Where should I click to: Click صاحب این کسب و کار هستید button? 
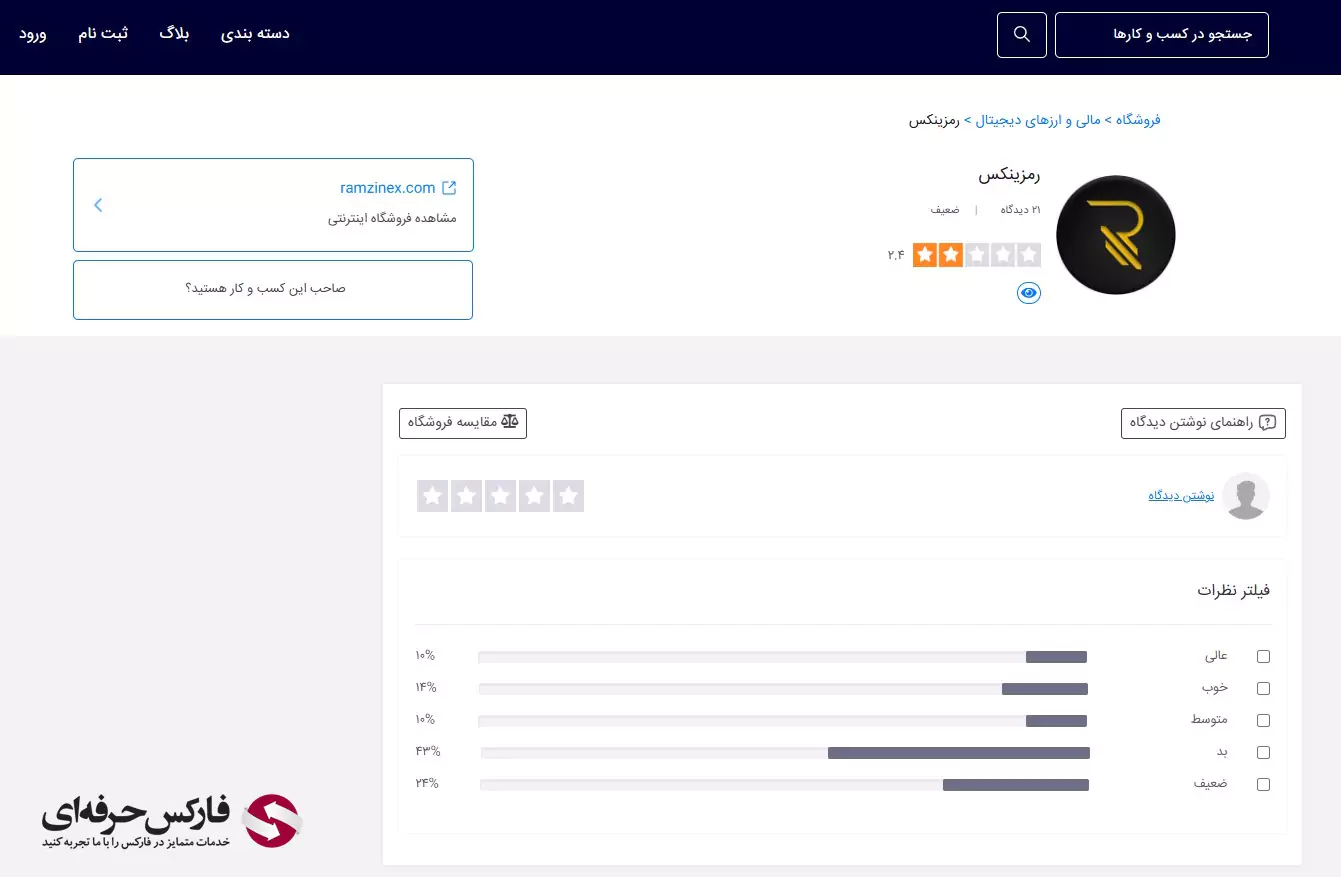273,290
